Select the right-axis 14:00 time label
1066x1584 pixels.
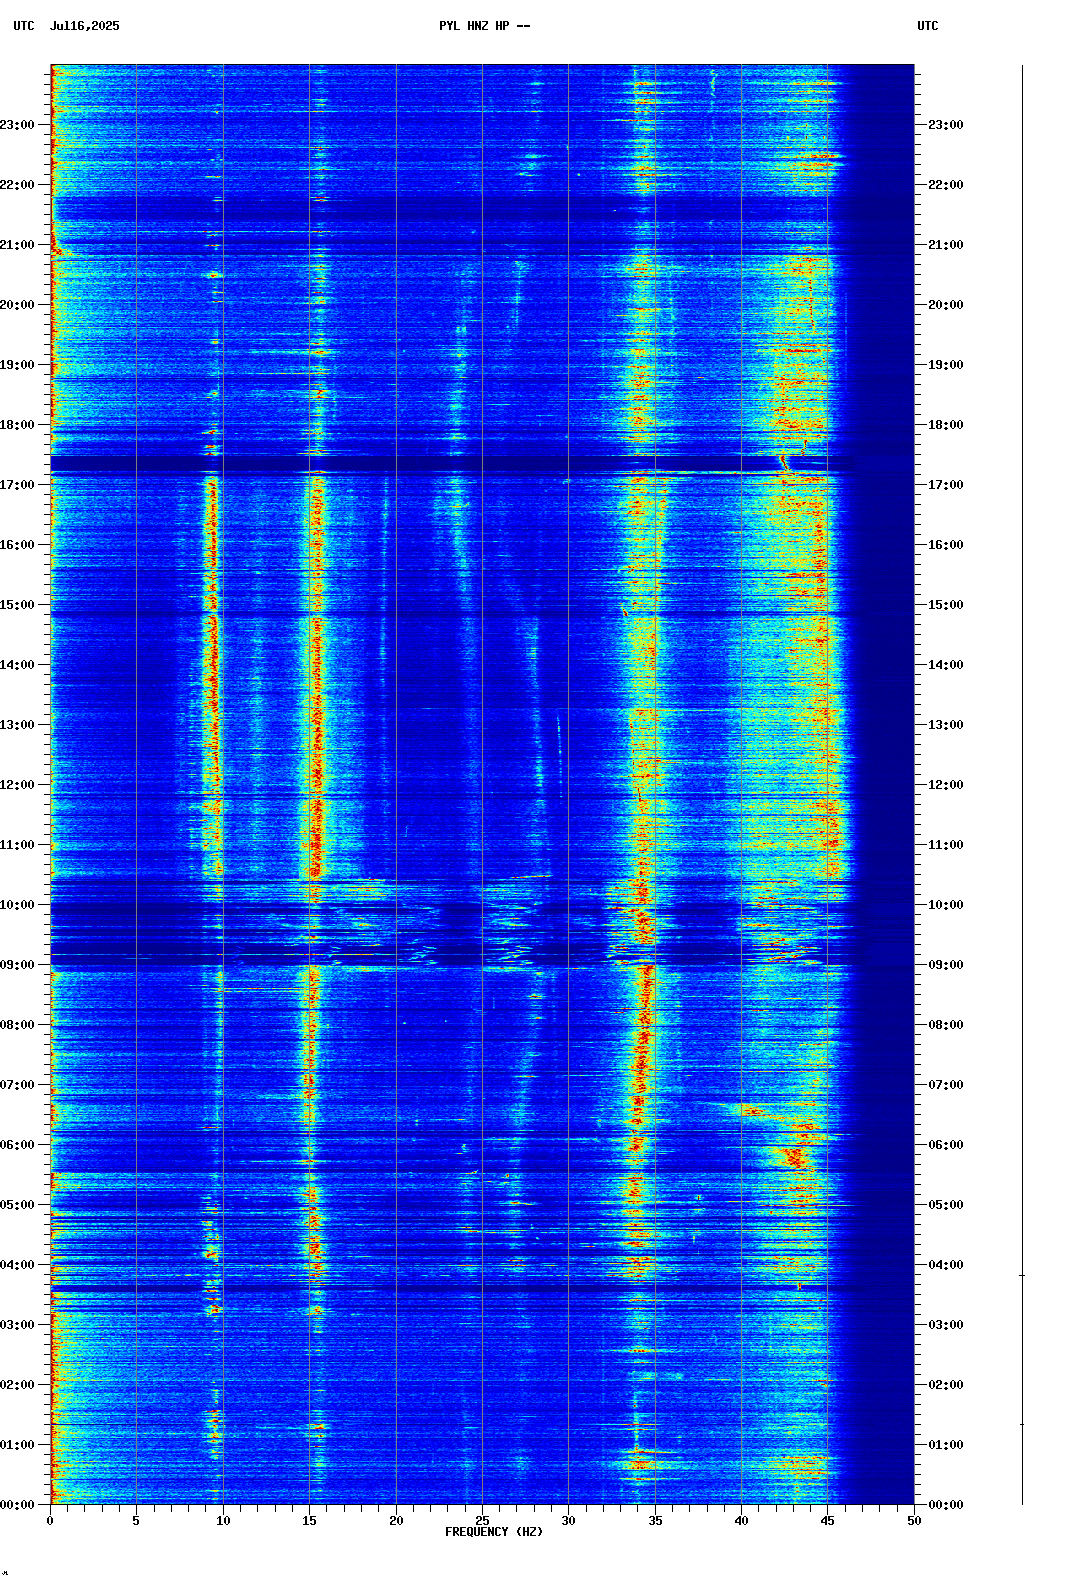coord(946,665)
